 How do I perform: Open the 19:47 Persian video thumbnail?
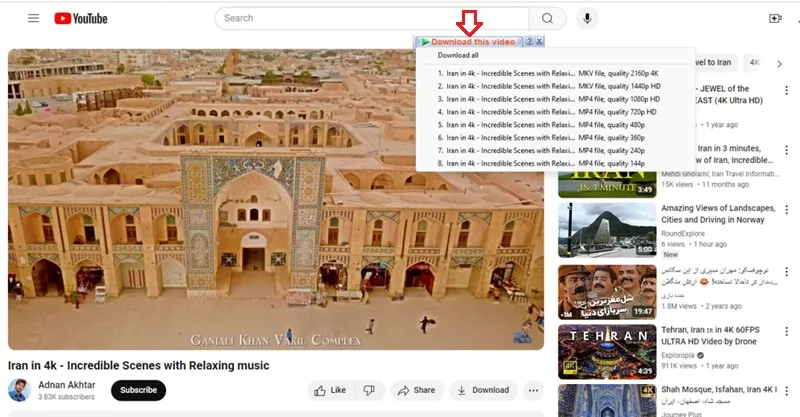tap(607, 292)
